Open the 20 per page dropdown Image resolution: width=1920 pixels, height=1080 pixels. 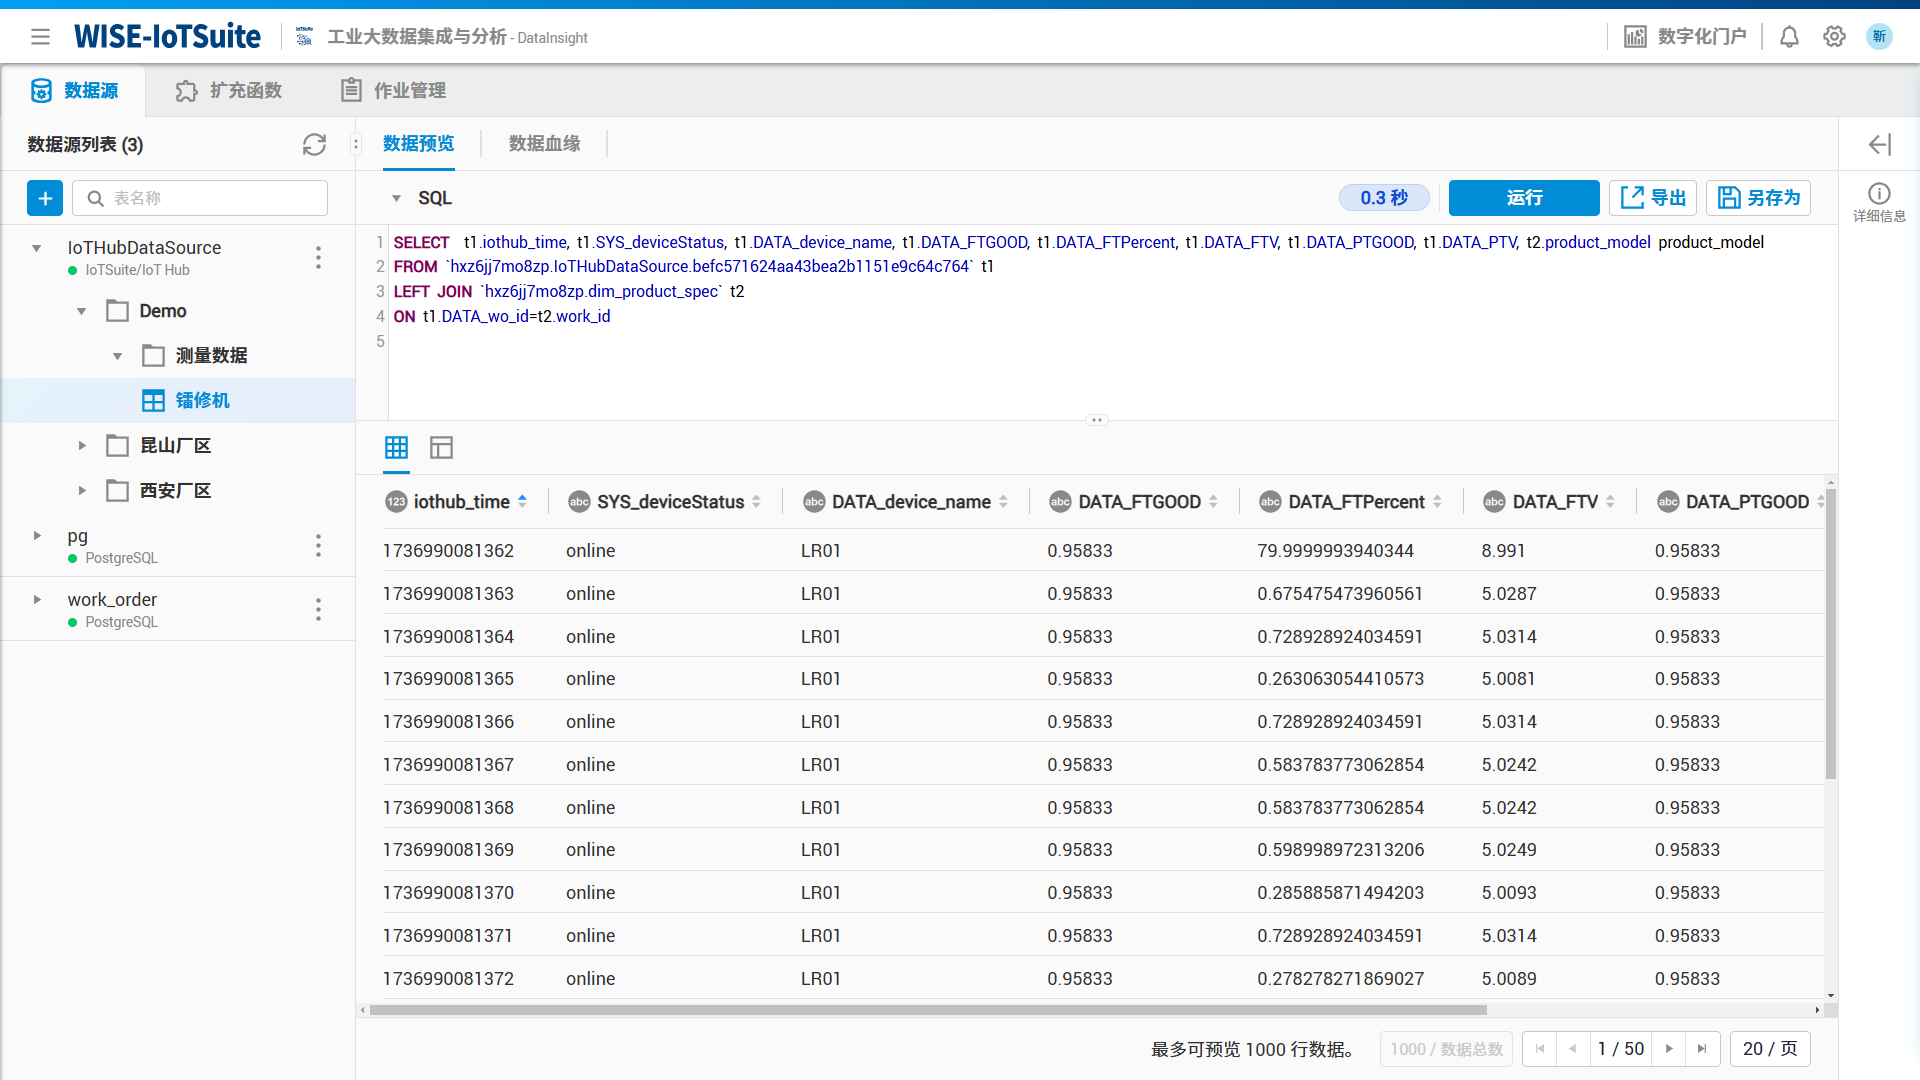pos(1769,1049)
